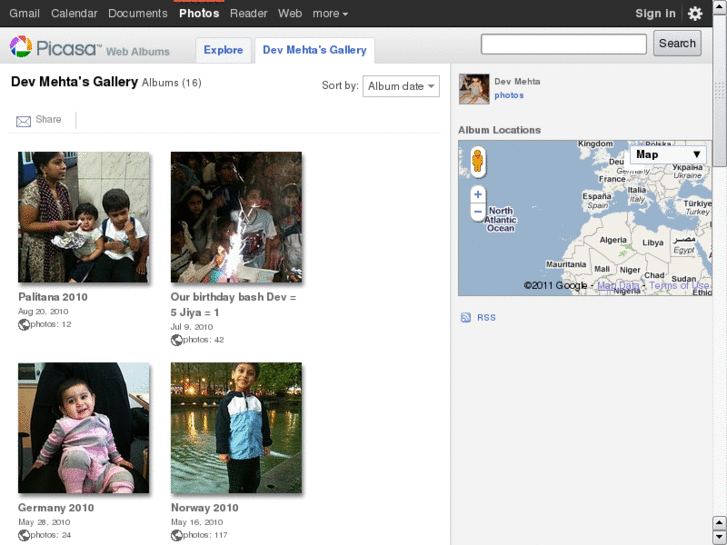Open the Map type dropdown
This screenshot has height=545, width=727.
(x=668, y=155)
